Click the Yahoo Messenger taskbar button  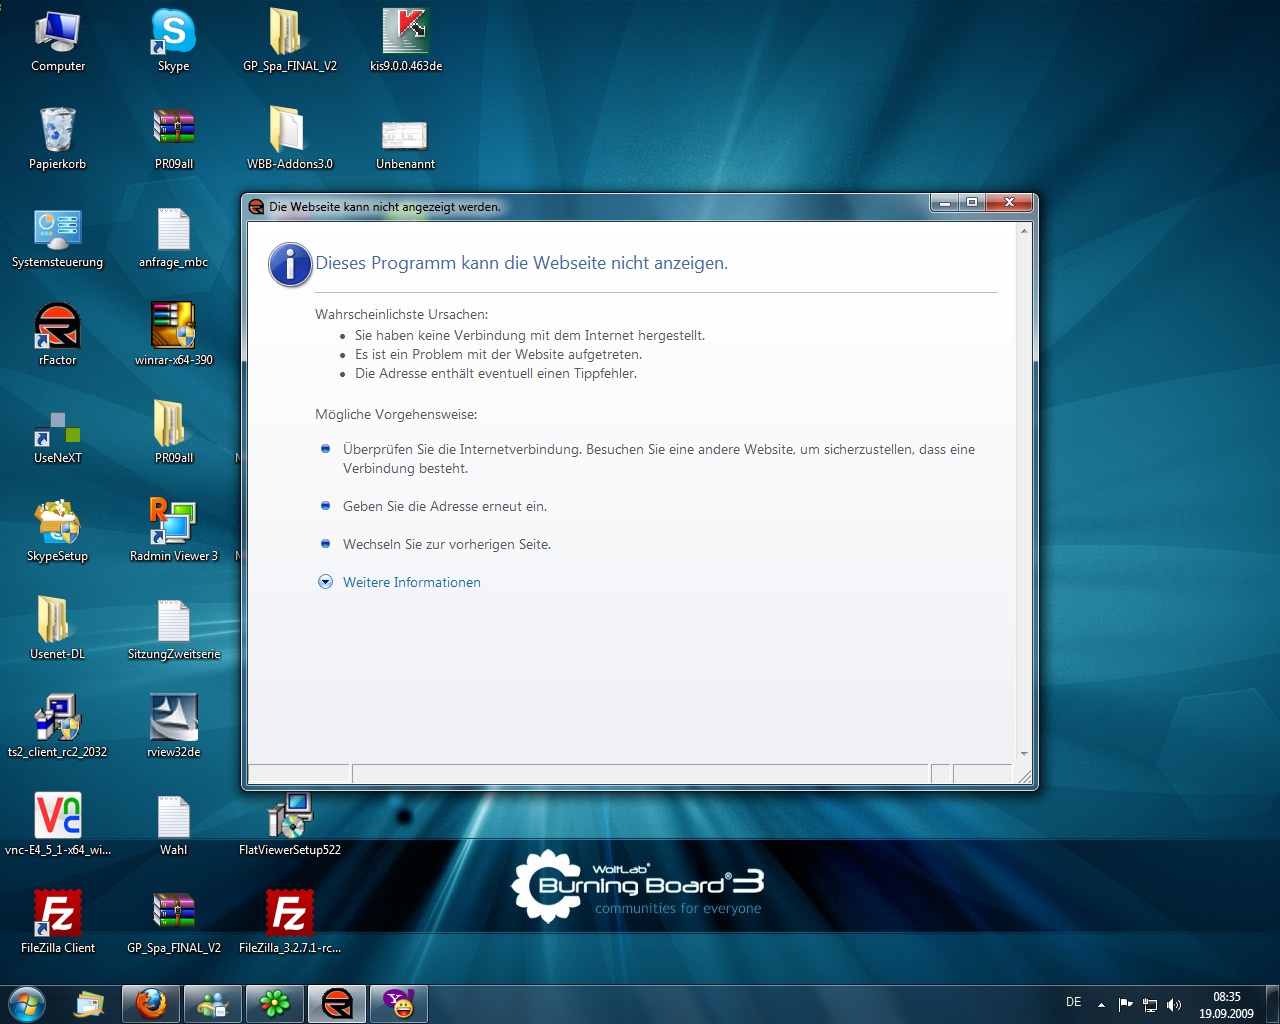coord(399,1003)
